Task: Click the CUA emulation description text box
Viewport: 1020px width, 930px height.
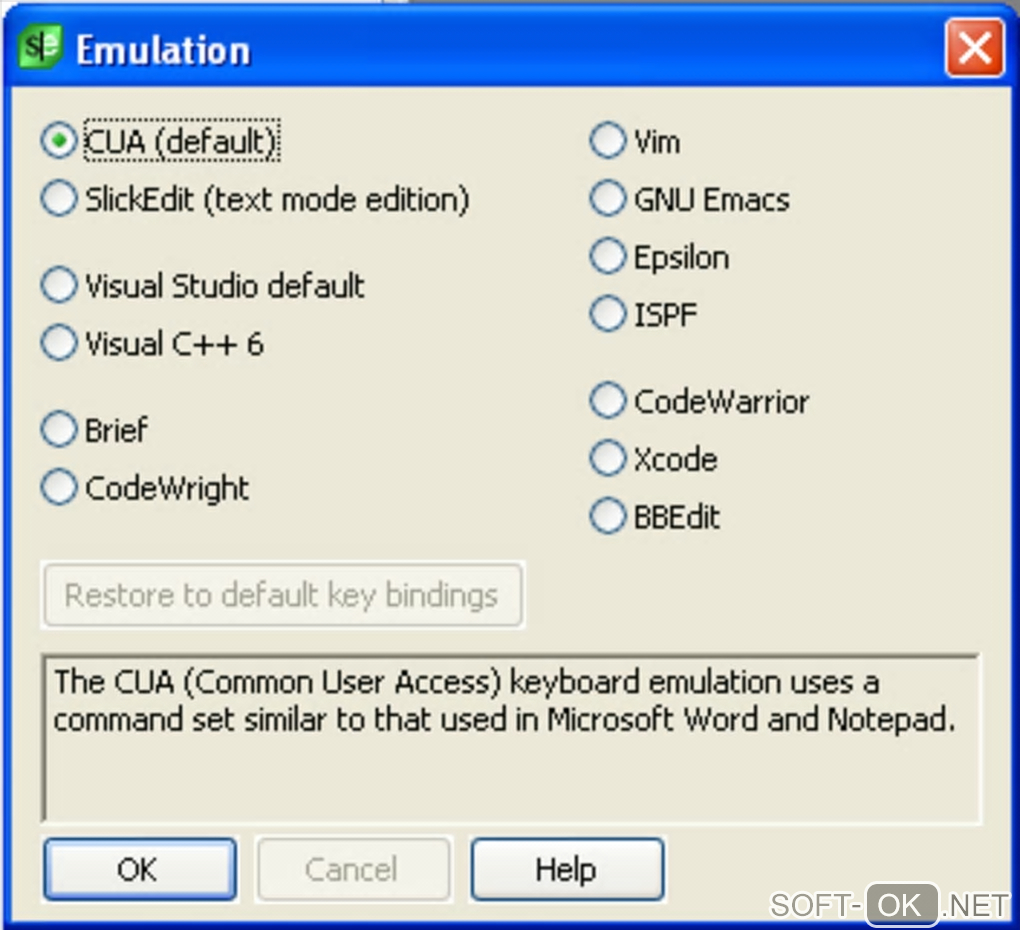Action: pyautogui.click(x=510, y=738)
